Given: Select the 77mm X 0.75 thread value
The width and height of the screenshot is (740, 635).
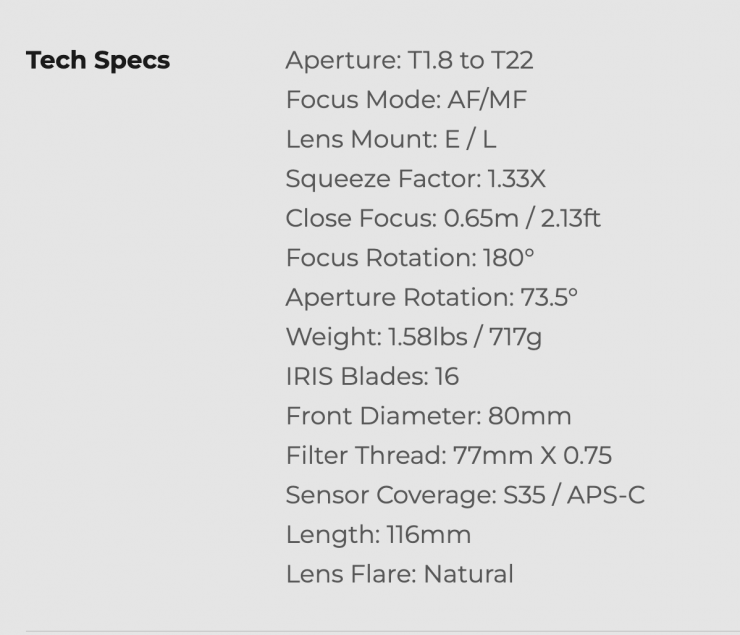Looking at the screenshot, I should pos(533,456).
